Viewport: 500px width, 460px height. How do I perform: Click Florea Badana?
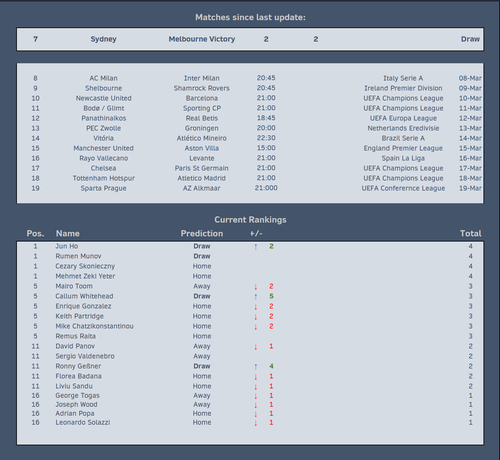[78, 376]
